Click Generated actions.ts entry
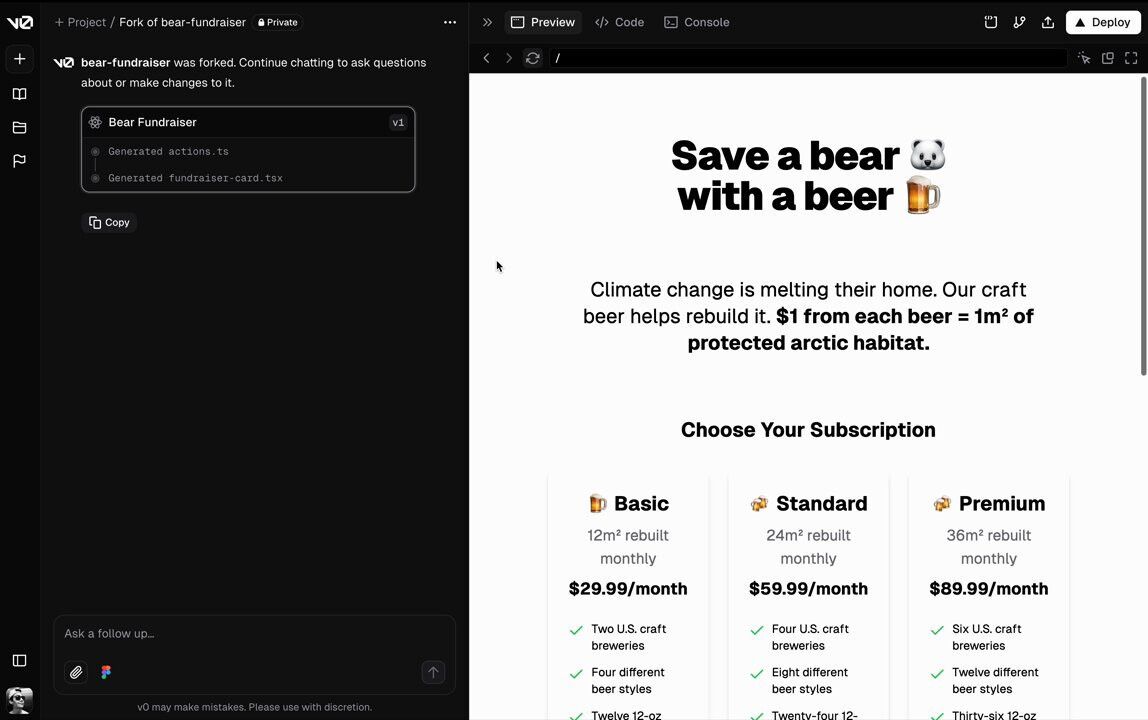 click(168, 152)
